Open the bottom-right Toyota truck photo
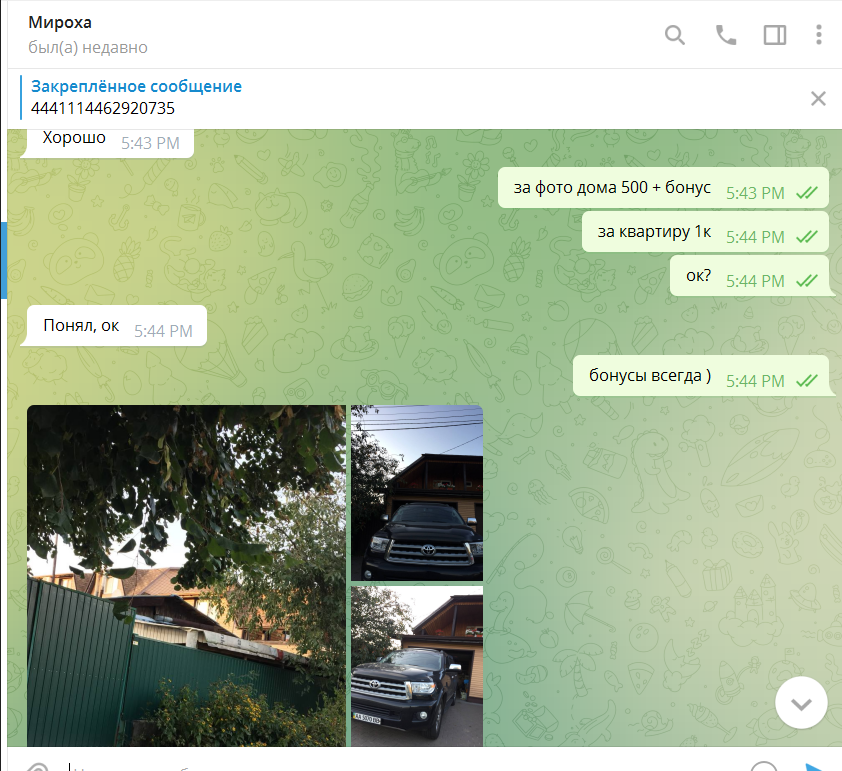842x771 pixels. point(417,665)
